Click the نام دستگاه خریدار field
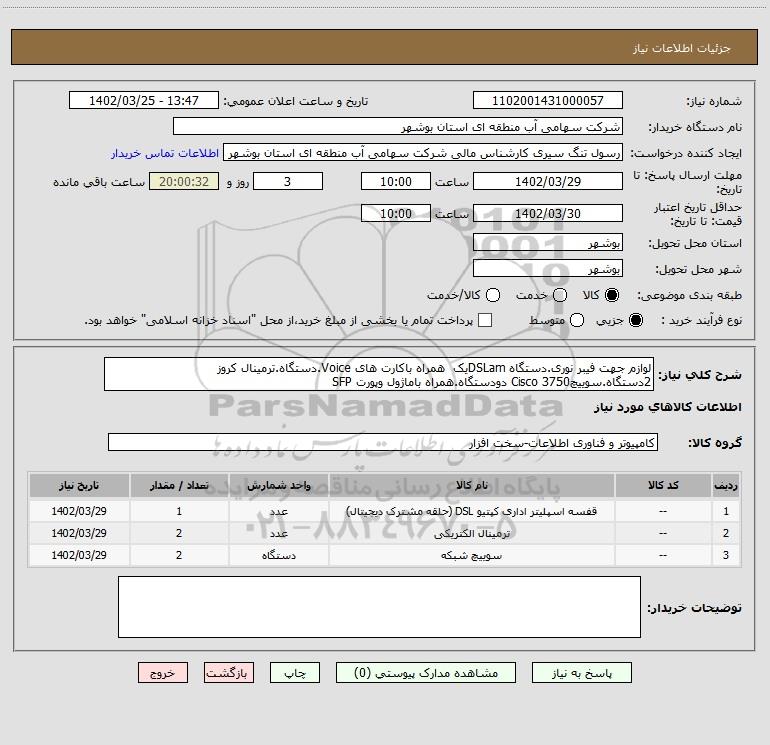This screenshot has width=770, height=745. coord(398,127)
